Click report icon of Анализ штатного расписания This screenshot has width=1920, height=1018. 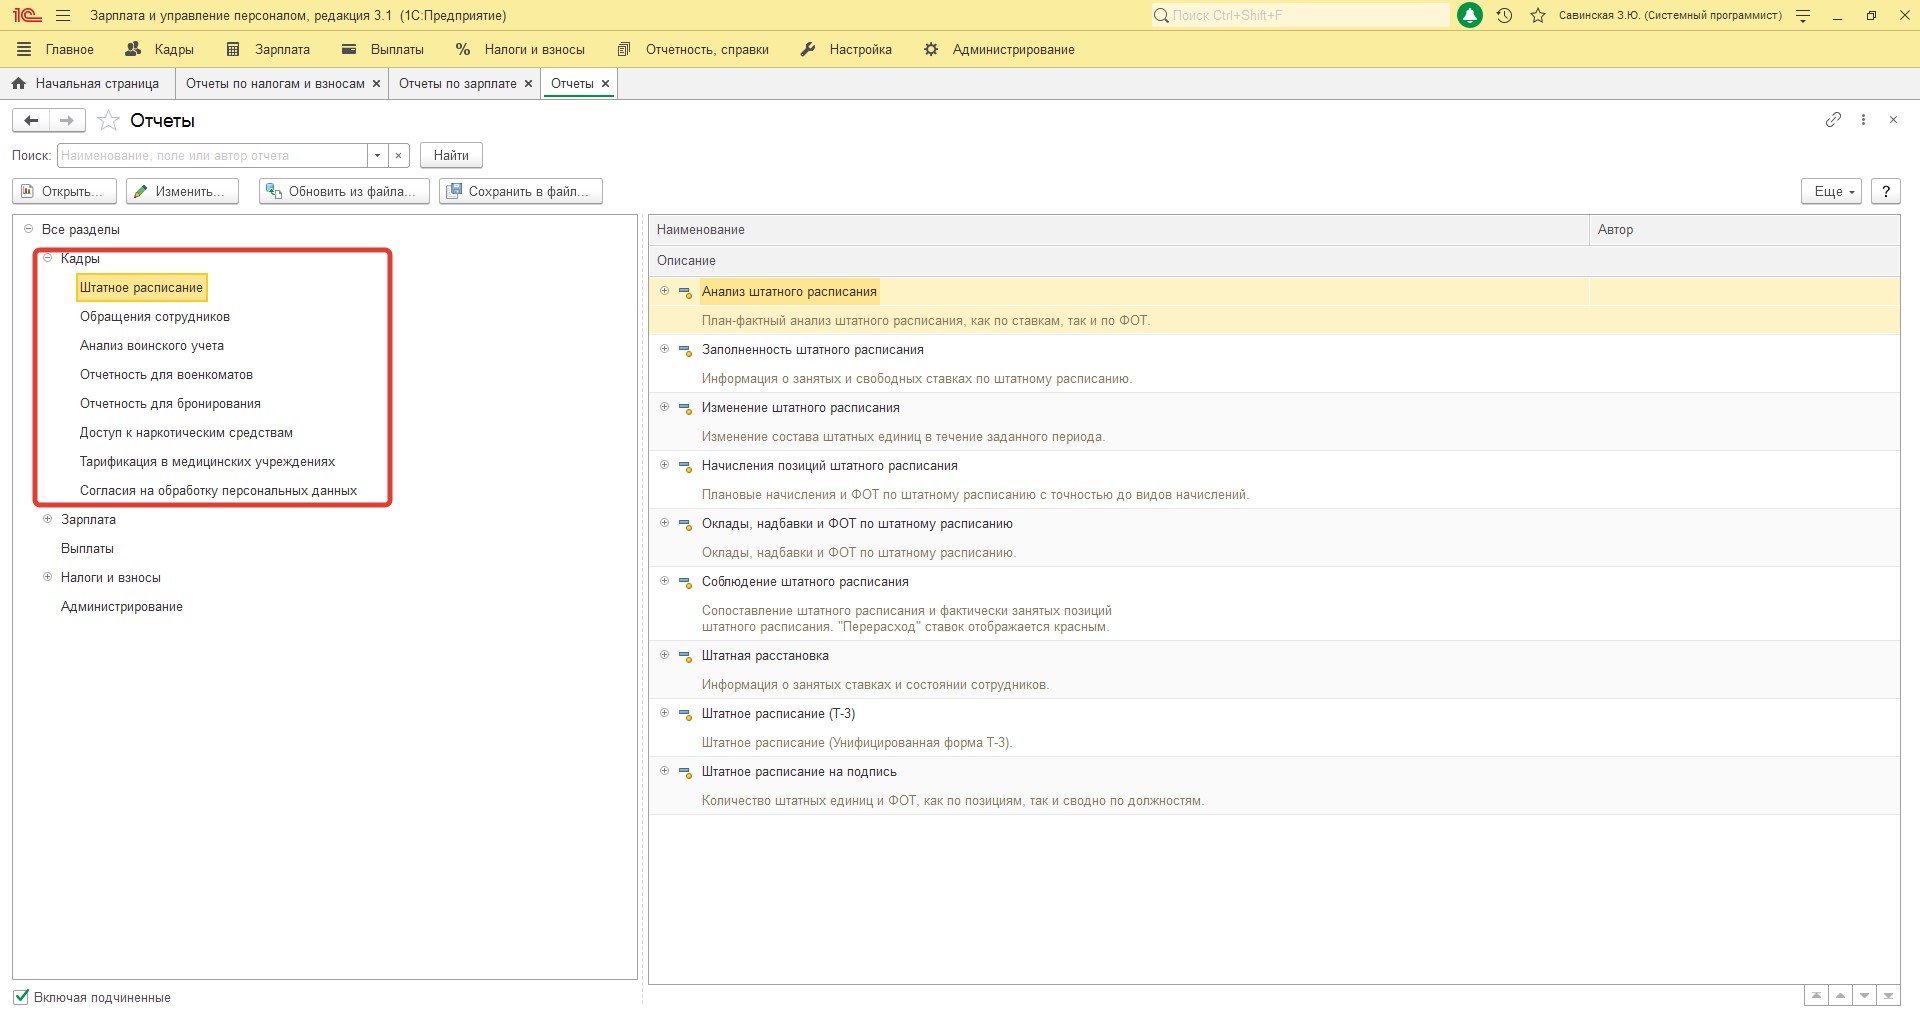coord(685,292)
